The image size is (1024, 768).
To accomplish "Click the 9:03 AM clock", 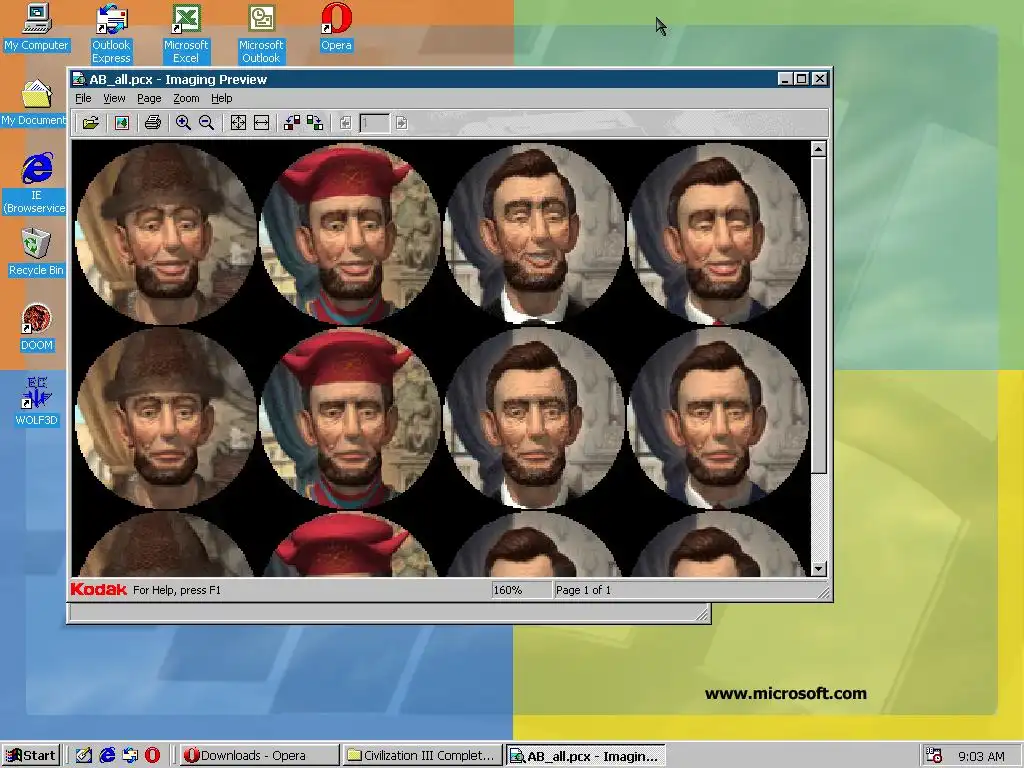I will tap(981, 756).
